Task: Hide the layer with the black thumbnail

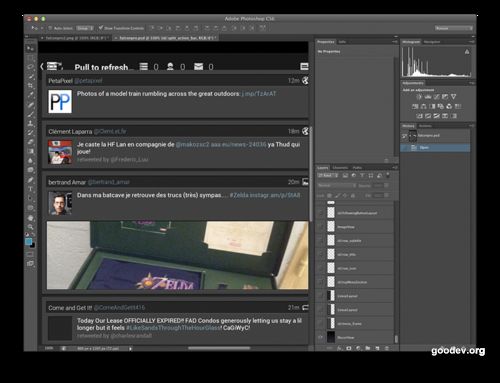Action: [320, 337]
